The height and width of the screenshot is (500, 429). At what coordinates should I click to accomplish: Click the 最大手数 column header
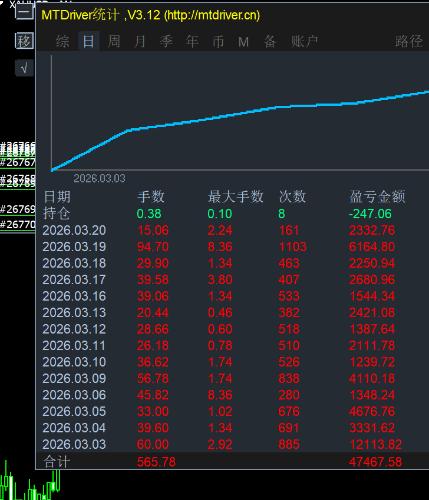pos(236,197)
